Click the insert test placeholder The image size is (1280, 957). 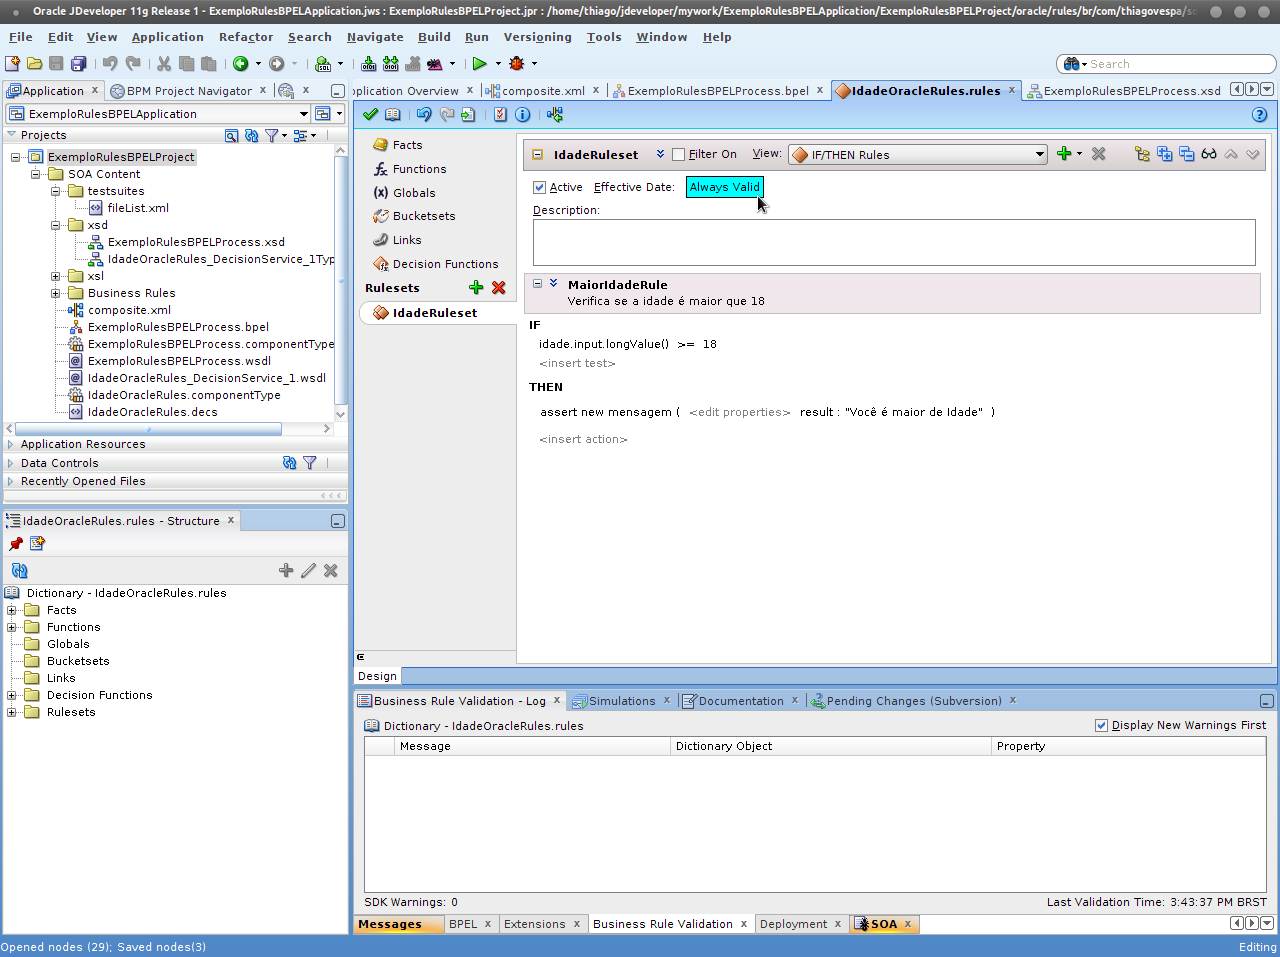578,363
